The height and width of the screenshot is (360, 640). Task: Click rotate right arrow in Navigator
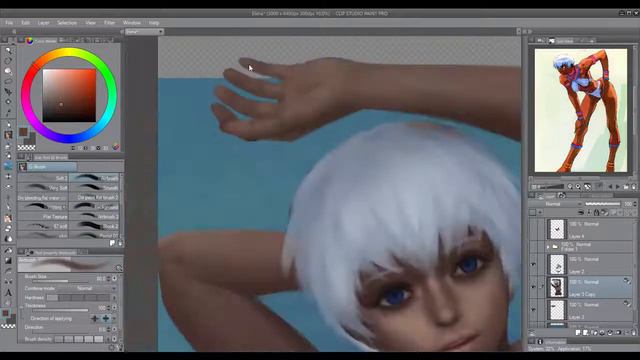tap(618, 187)
